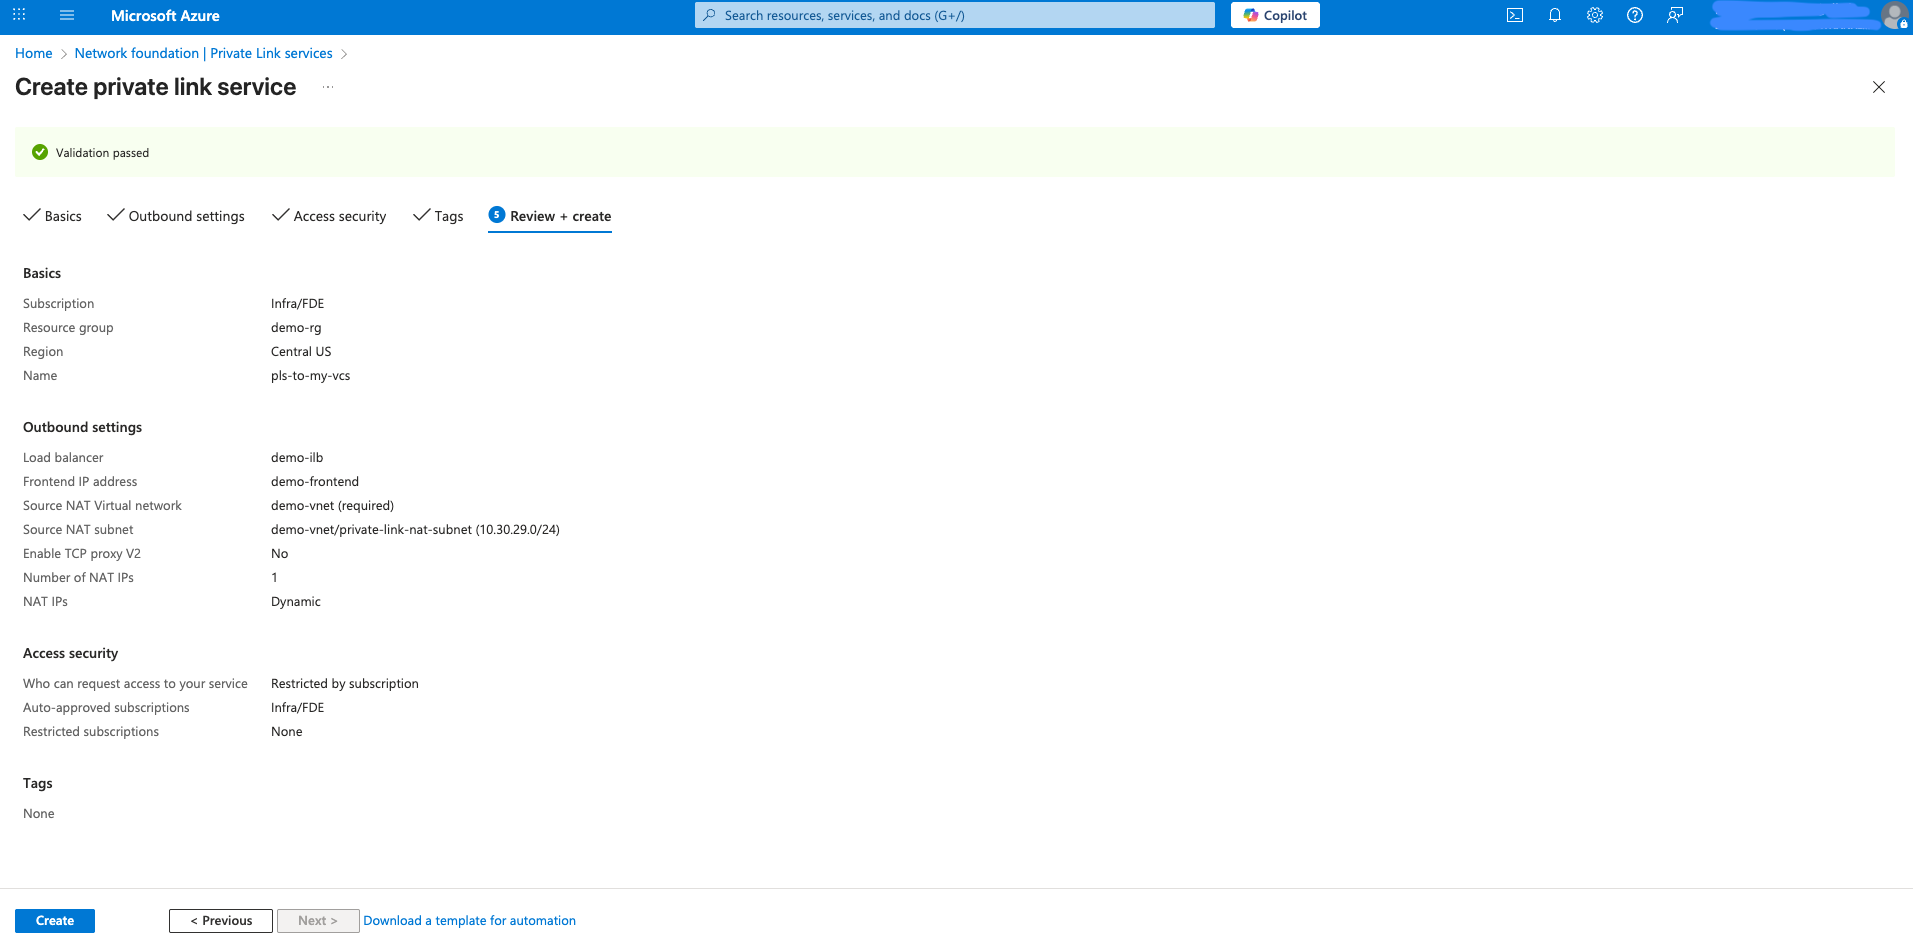Dismiss the Create private link service pane
This screenshot has width=1913, height=950.
[1878, 87]
